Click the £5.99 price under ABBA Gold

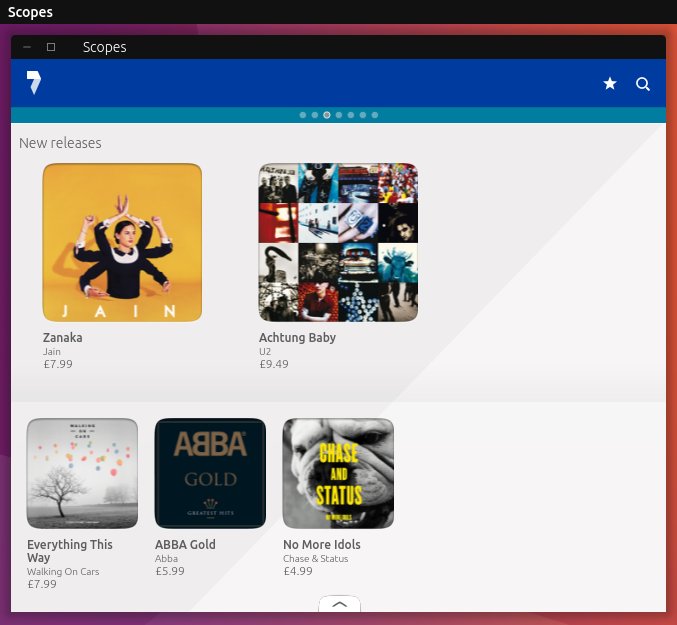tap(170, 571)
